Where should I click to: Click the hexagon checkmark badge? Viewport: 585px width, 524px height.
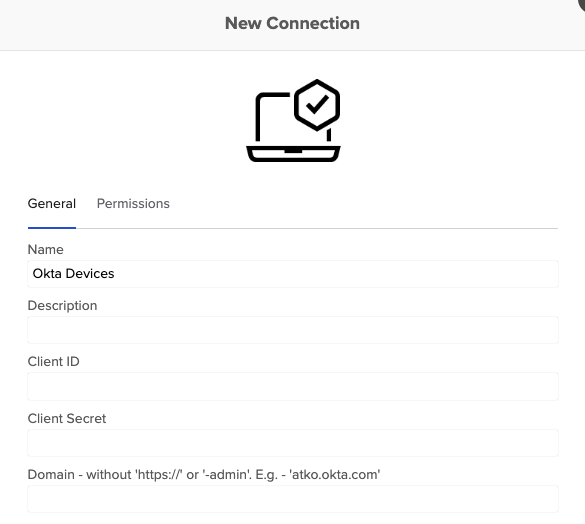click(x=317, y=105)
